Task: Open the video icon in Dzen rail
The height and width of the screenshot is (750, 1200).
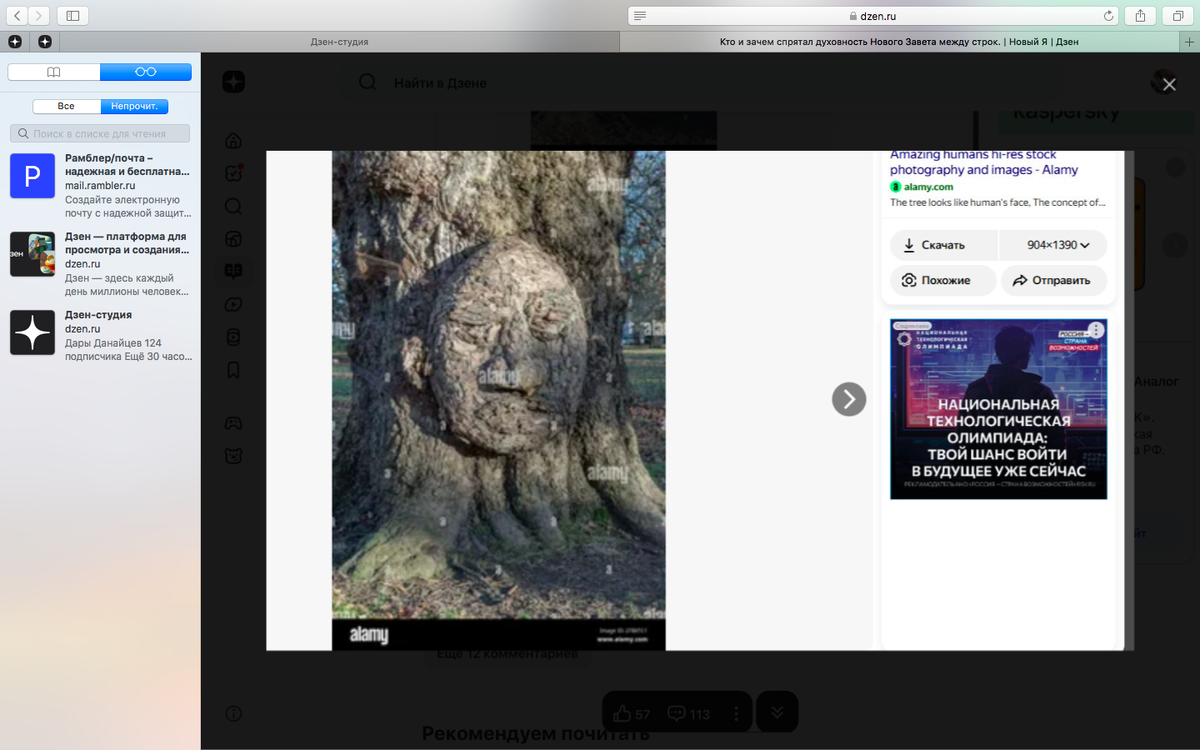Action: pyautogui.click(x=233, y=304)
